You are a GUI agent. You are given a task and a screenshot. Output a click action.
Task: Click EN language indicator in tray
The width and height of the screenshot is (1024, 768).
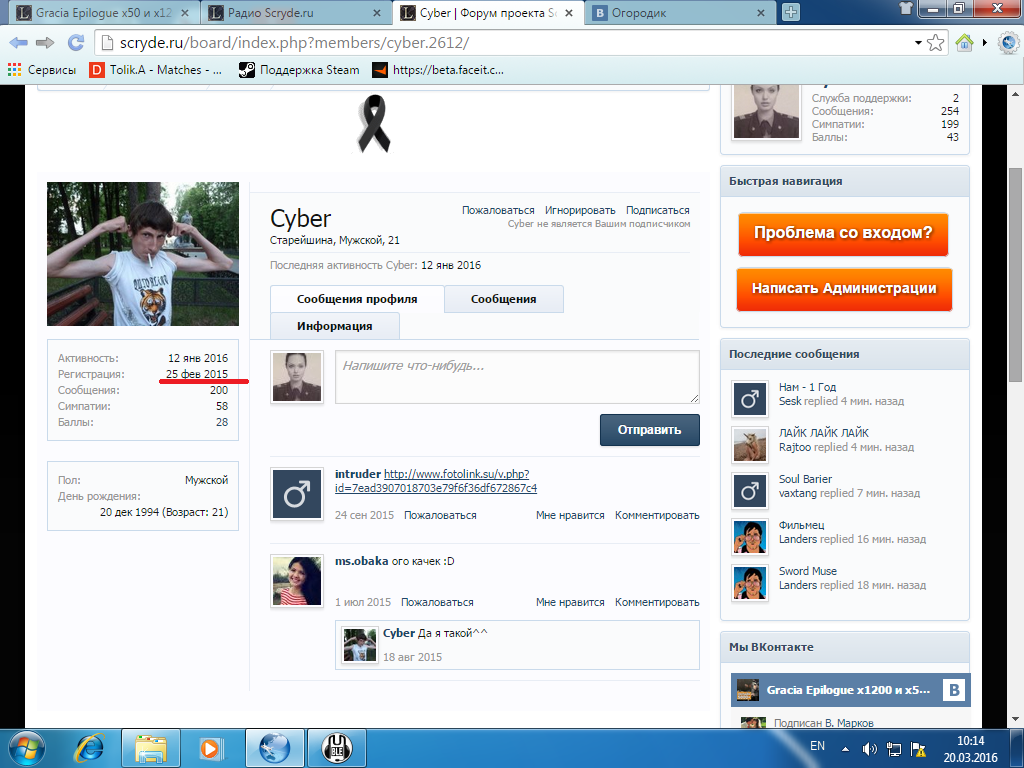click(817, 746)
